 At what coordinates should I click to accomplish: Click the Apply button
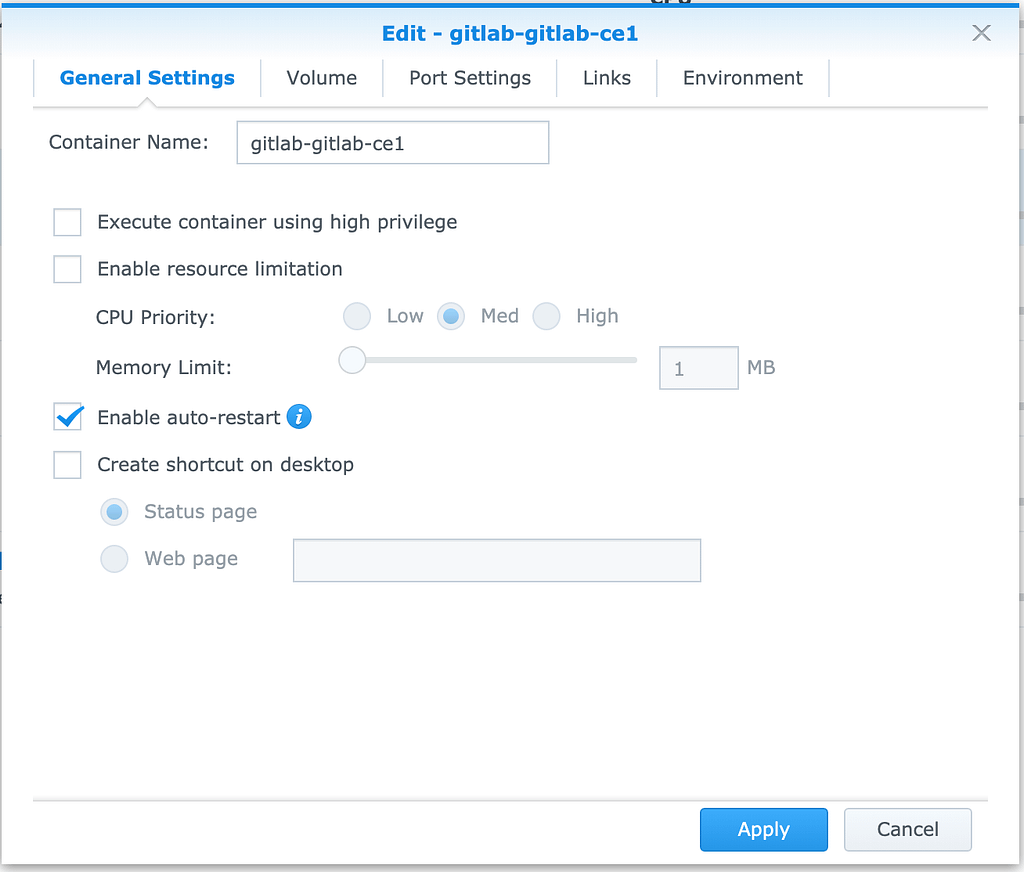763,830
